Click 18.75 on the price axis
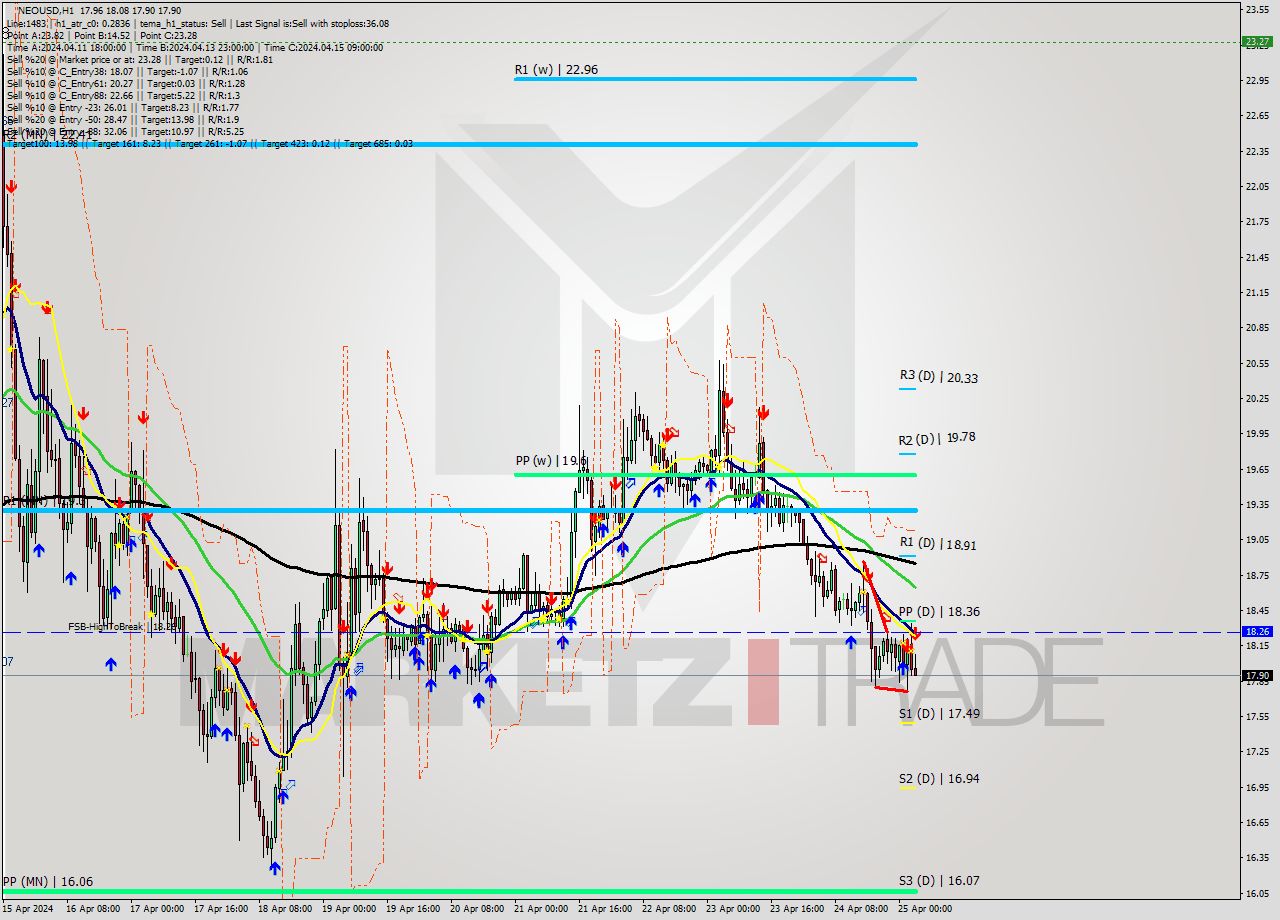 tap(1256, 576)
